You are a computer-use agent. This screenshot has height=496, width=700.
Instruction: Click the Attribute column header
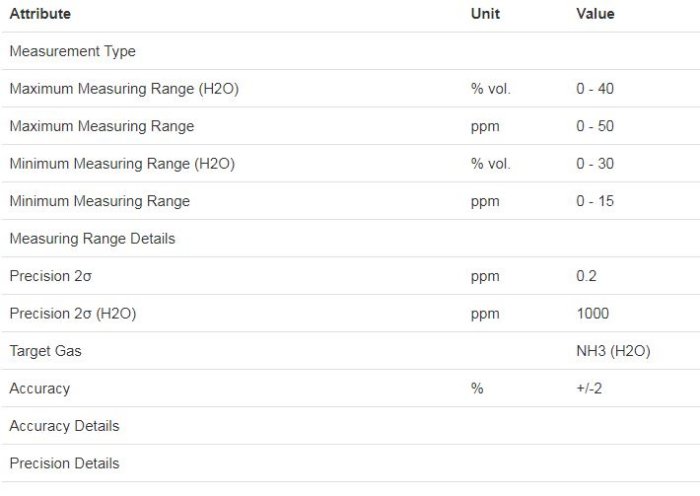(x=40, y=14)
